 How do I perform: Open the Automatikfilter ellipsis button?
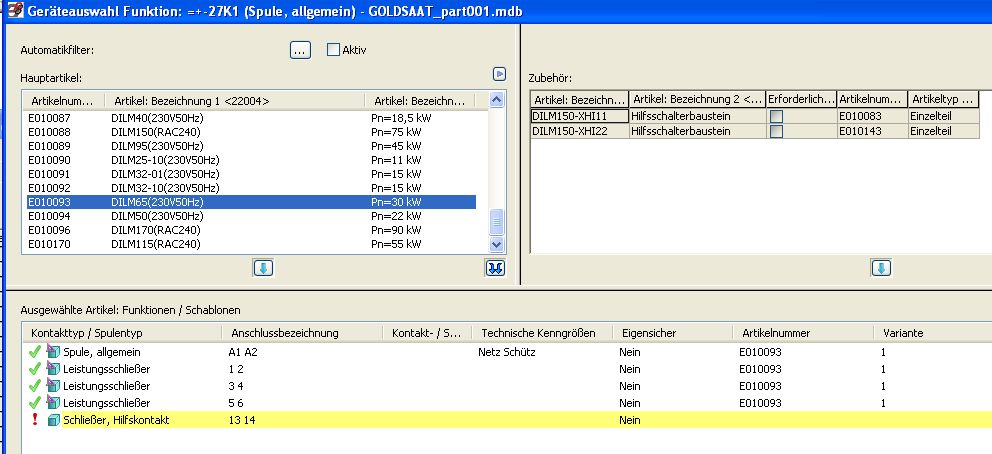click(301, 50)
